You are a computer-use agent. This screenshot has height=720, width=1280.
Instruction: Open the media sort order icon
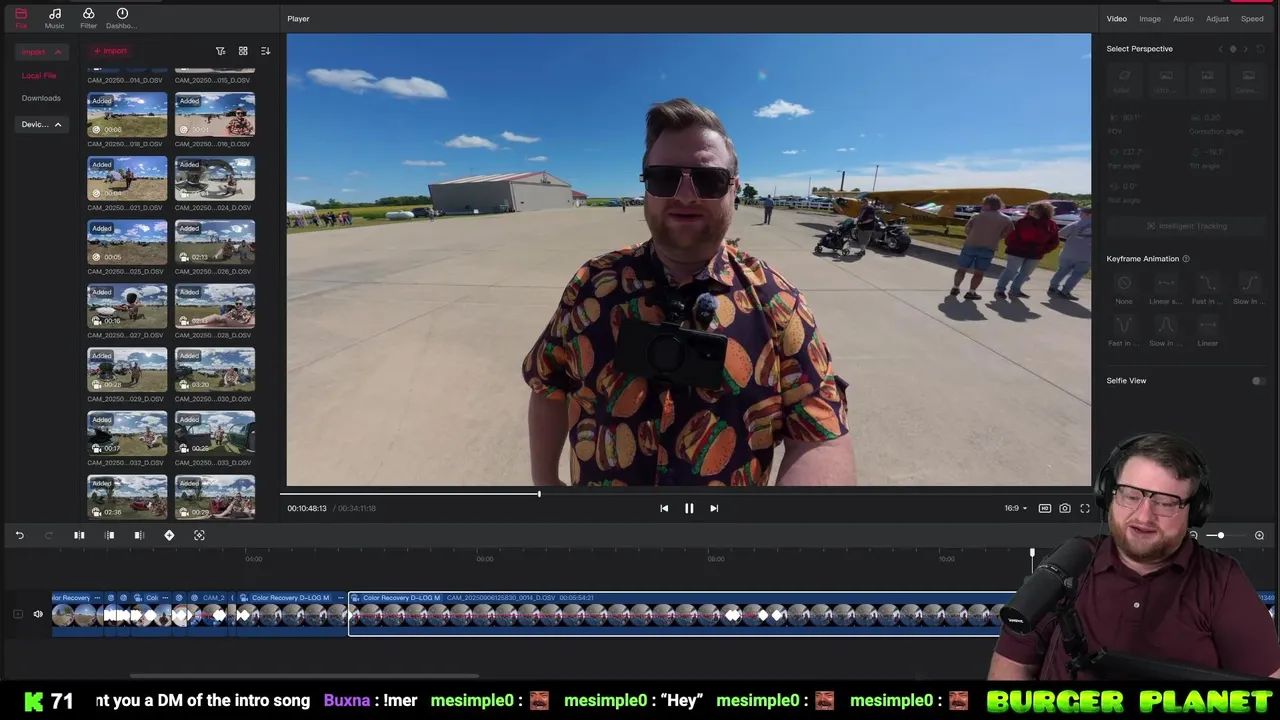(265, 51)
